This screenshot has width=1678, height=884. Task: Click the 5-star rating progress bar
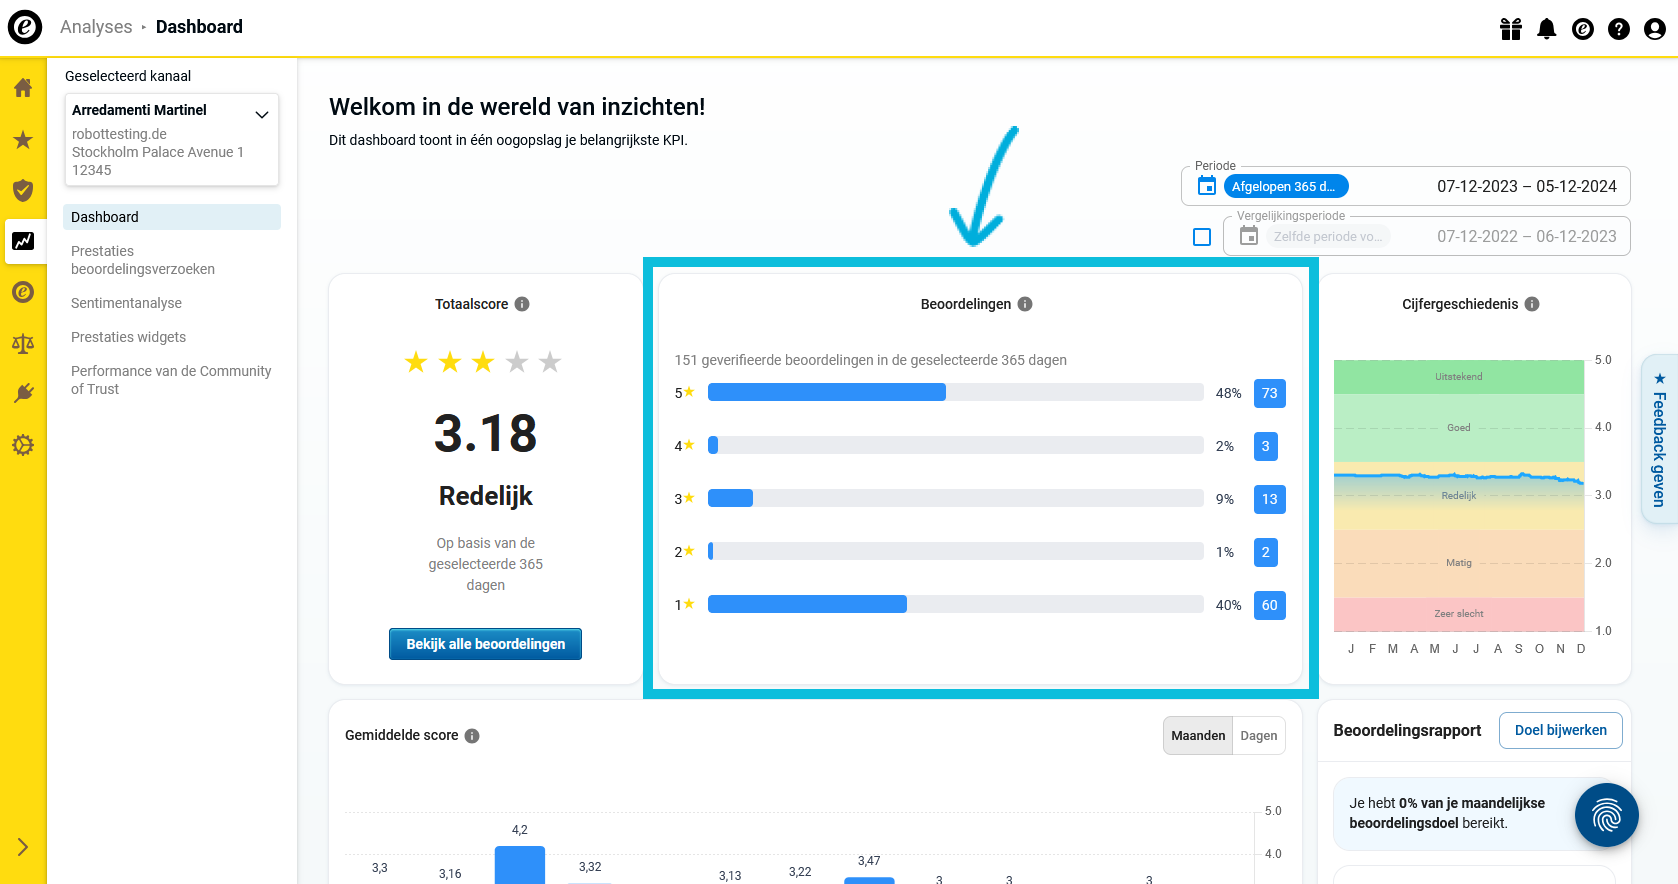955,392
